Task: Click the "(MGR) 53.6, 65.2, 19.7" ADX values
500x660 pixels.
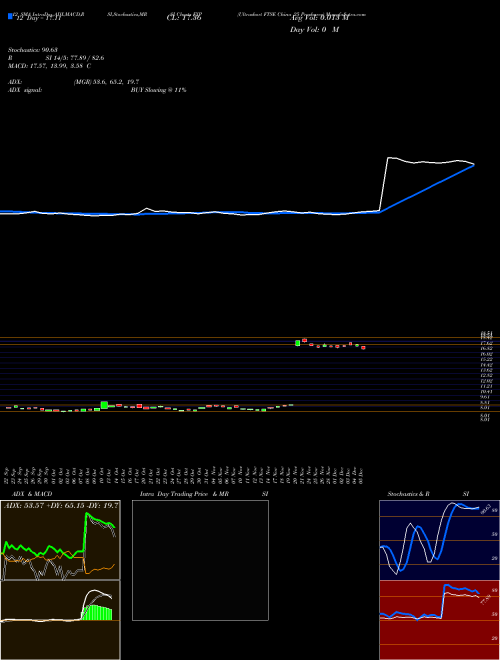Action: coord(106,82)
